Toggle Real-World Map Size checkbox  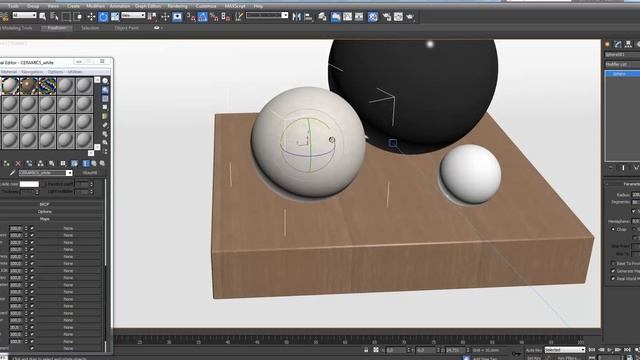(613, 278)
